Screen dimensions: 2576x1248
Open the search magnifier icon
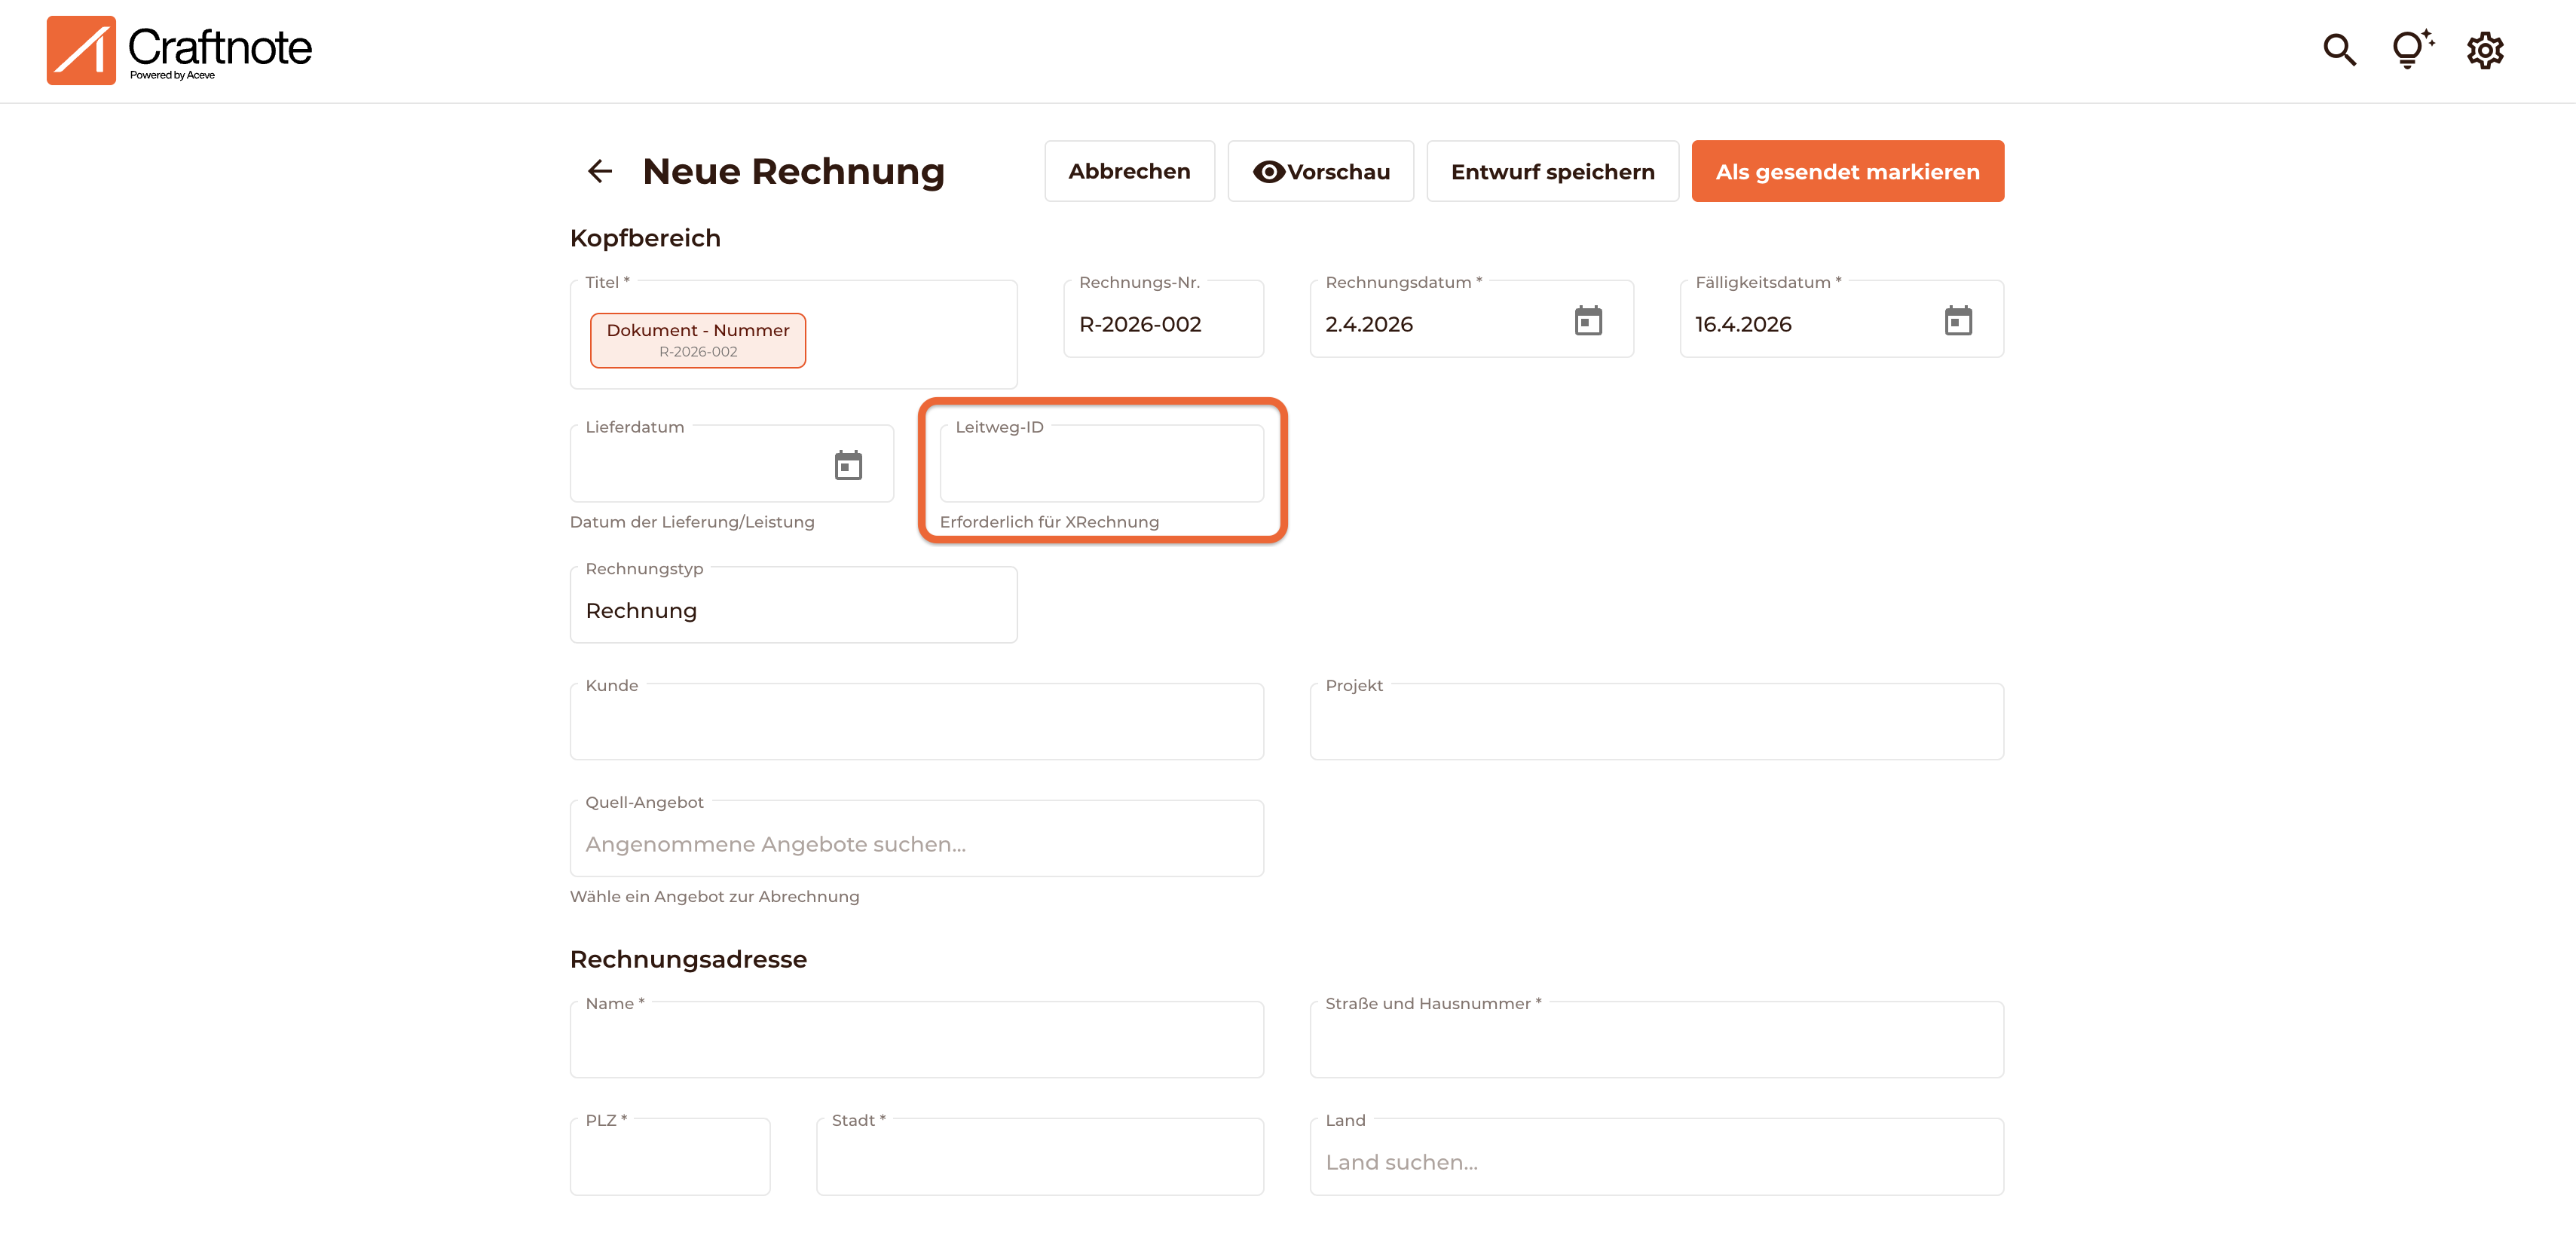pos(2339,50)
